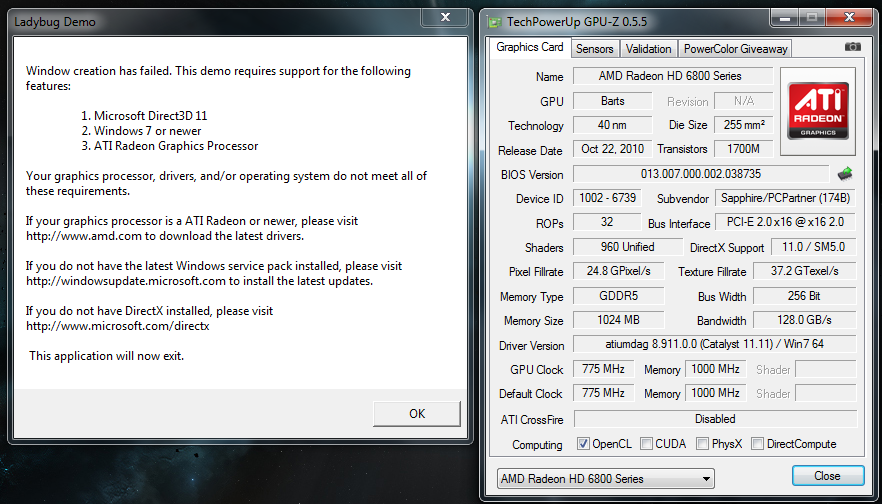
Task: Click the Shaders field 960 Unified
Action: (x=628, y=247)
